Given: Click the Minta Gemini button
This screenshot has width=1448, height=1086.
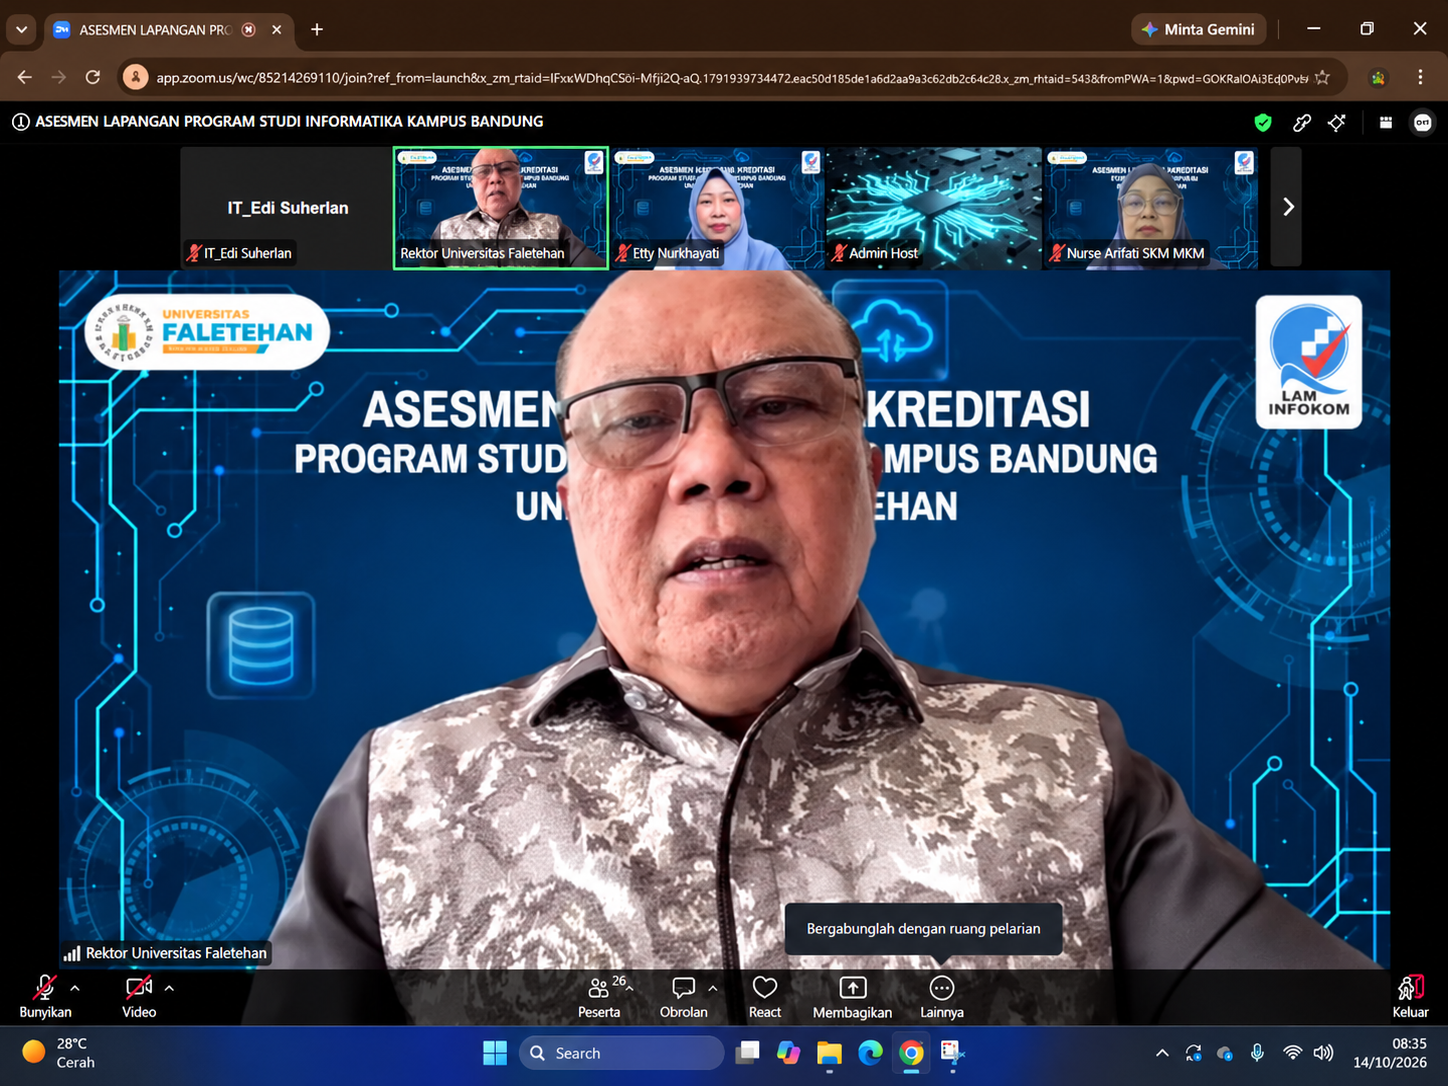Looking at the screenshot, I should pos(1199,29).
